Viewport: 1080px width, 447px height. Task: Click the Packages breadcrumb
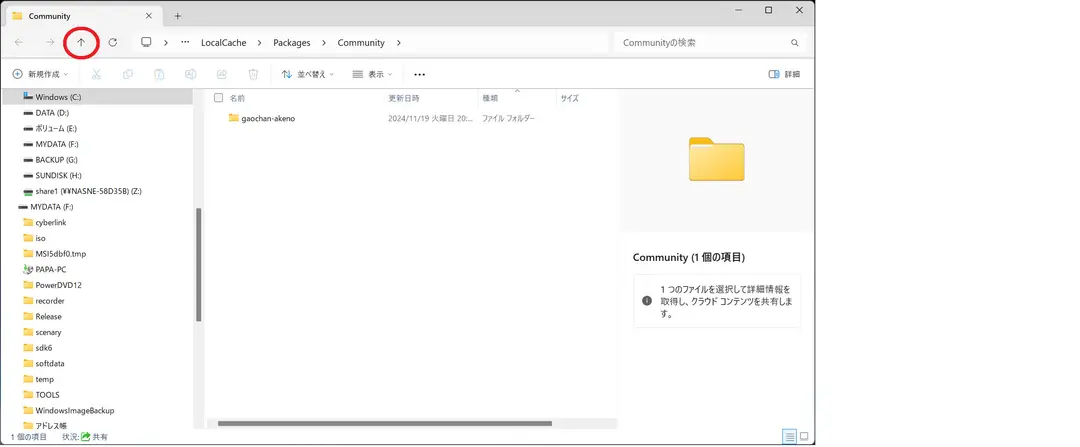pyautogui.click(x=291, y=43)
